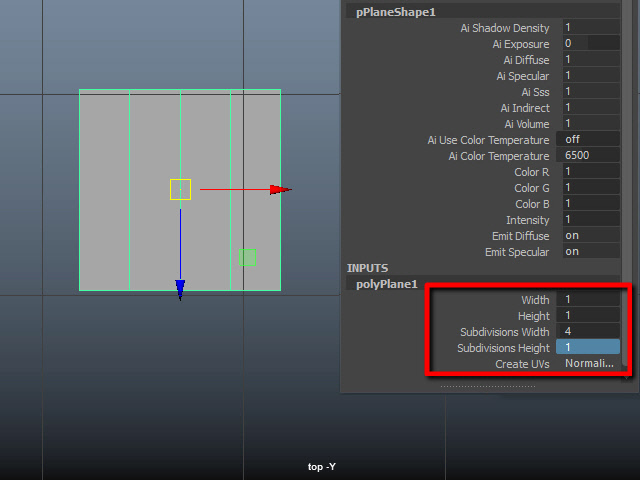
Task: Click the Height value field under polyPlane1
Action: [x=589, y=316]
